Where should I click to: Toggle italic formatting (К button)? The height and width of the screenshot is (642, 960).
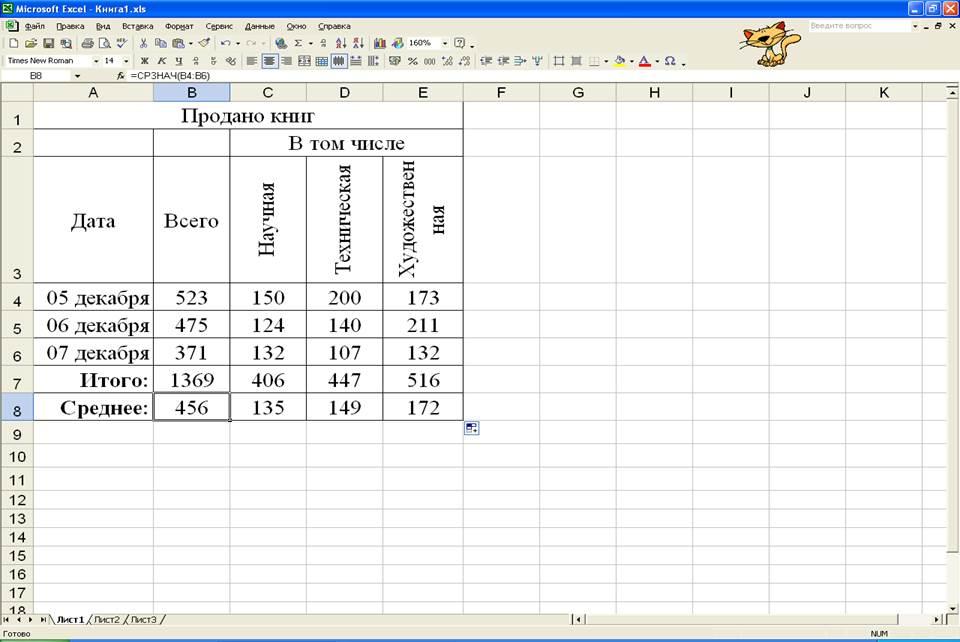[162, 61]
